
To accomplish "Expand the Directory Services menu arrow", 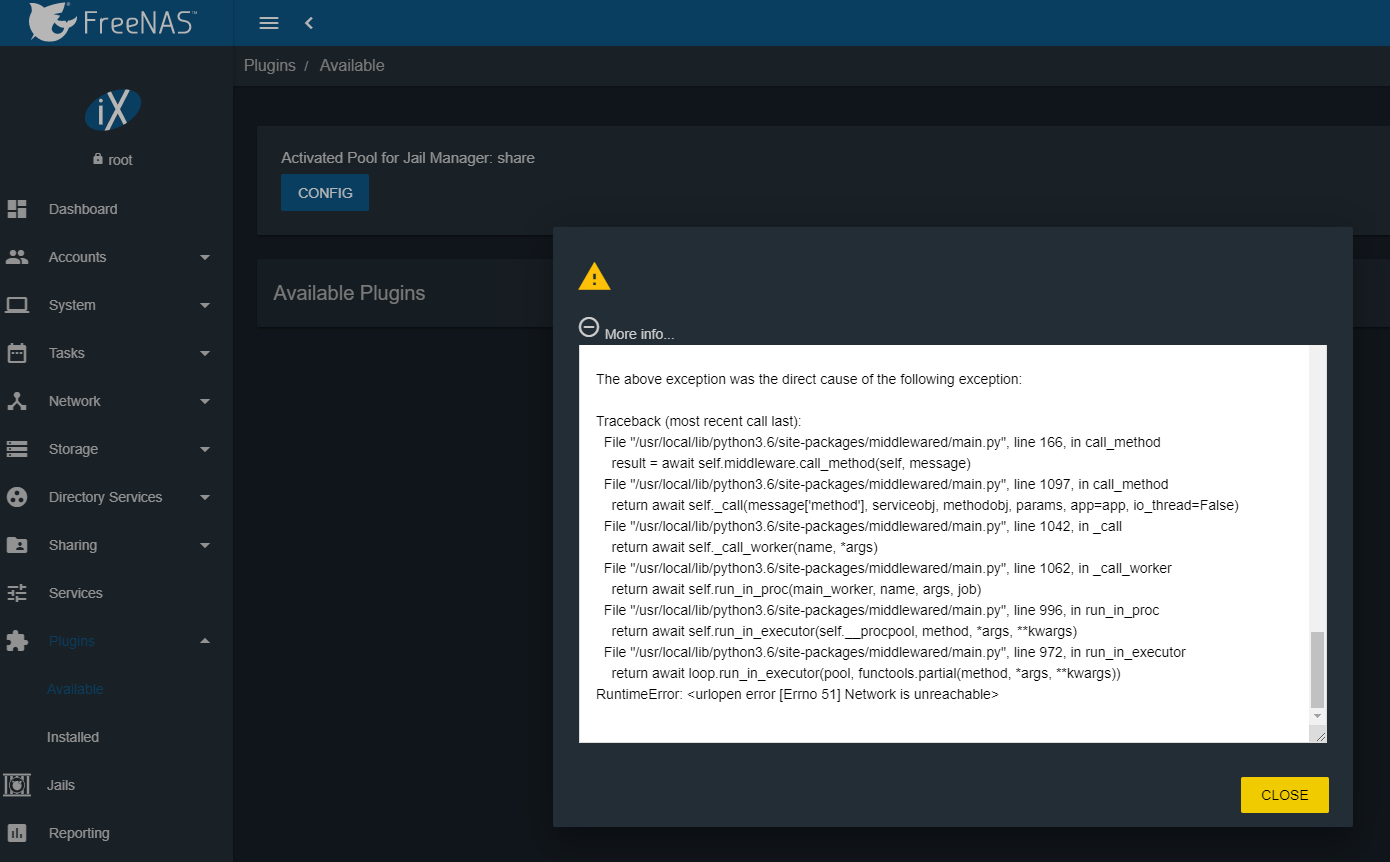I will 205,497.
